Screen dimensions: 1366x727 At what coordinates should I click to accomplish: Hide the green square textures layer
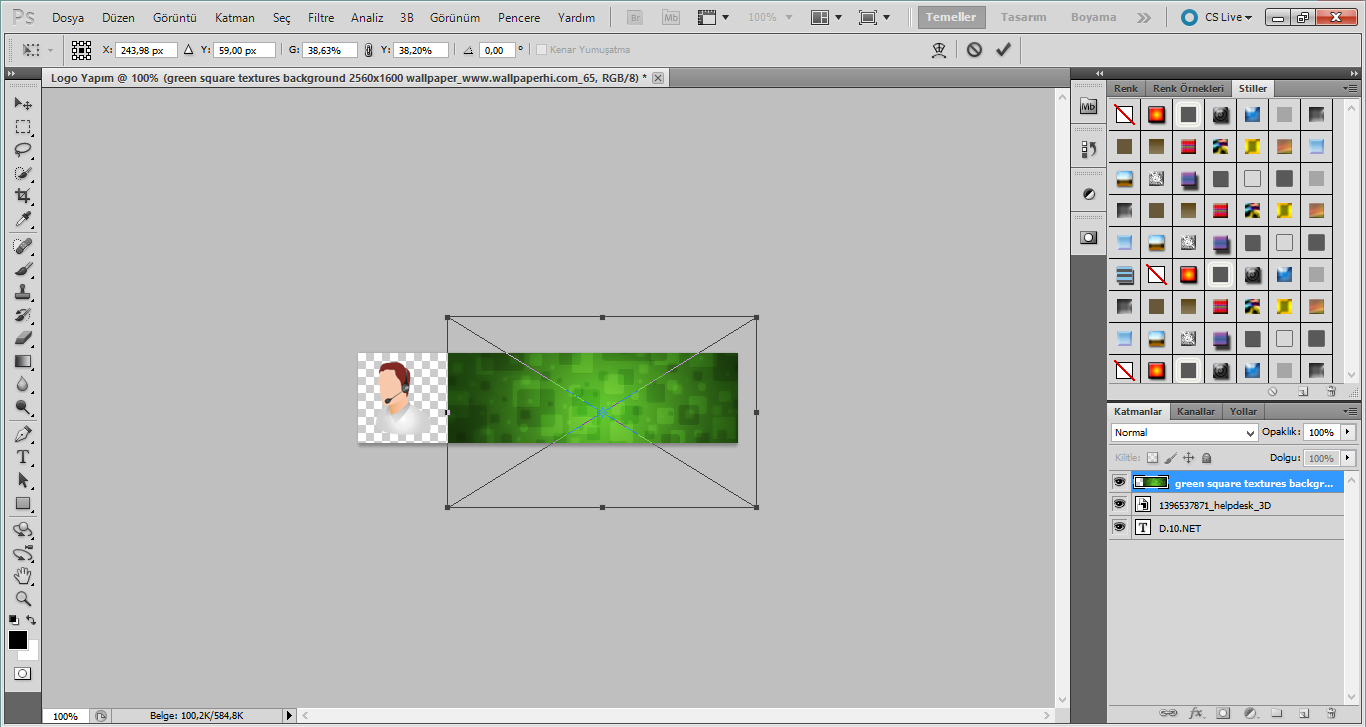1119,482
